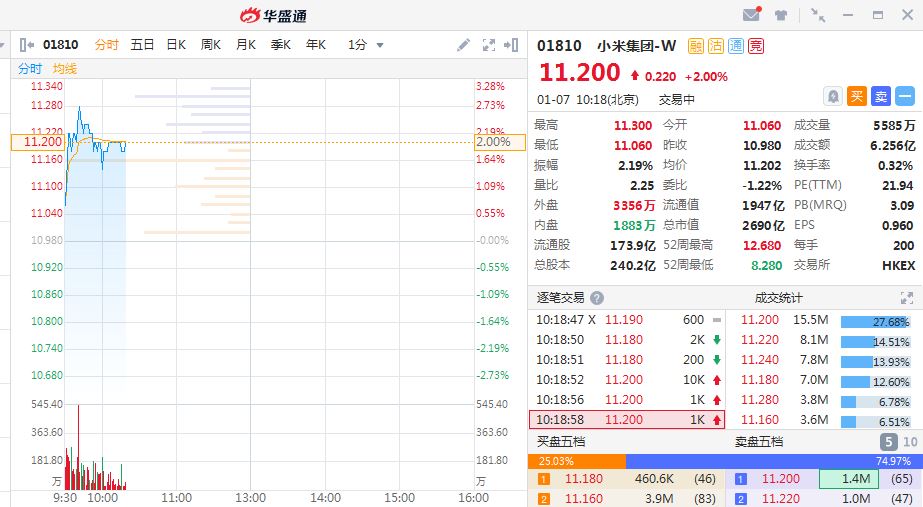Click the orange 融 margin badge
Image resolution: width=923 pixels, height=507 pixels.
pos(696,46)
